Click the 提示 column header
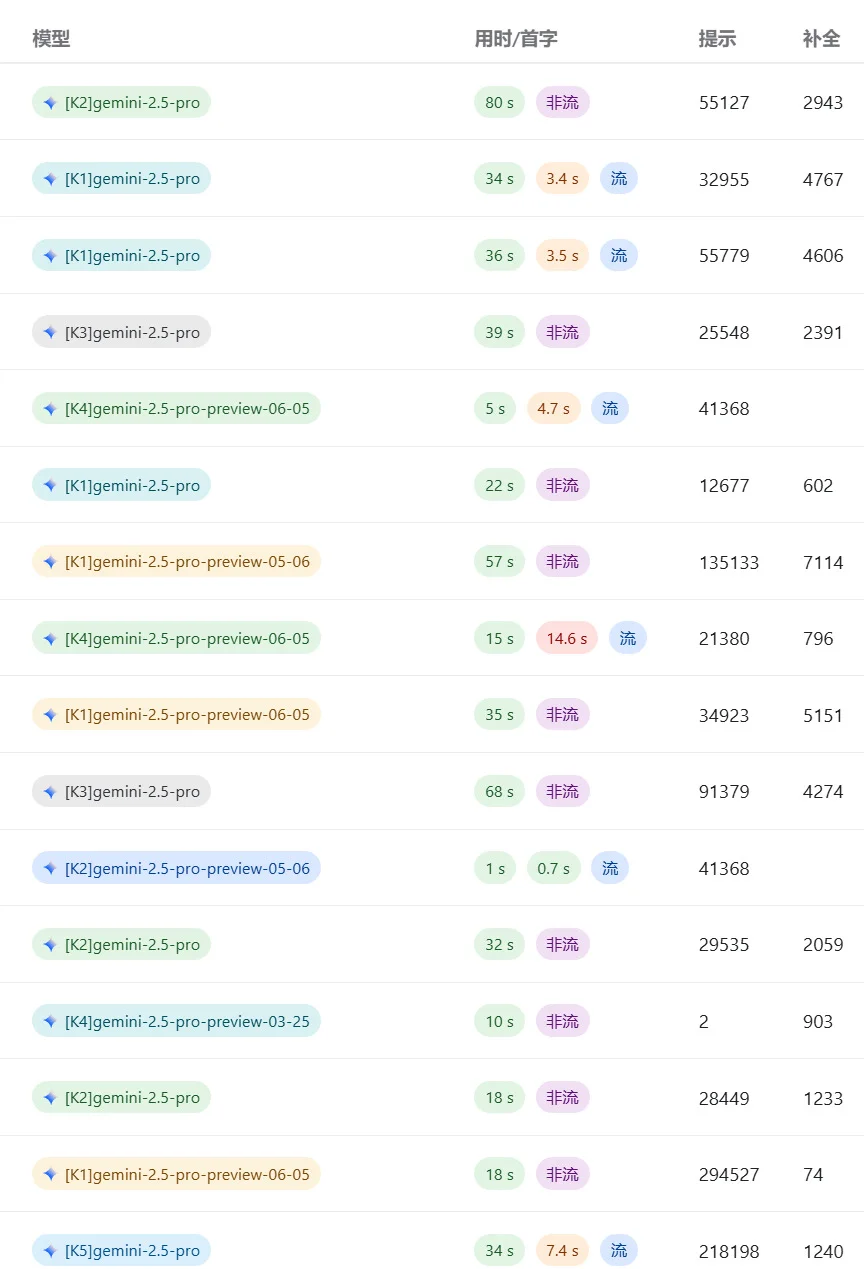This screenshot has width=864, height=1269. click(717, 39)
